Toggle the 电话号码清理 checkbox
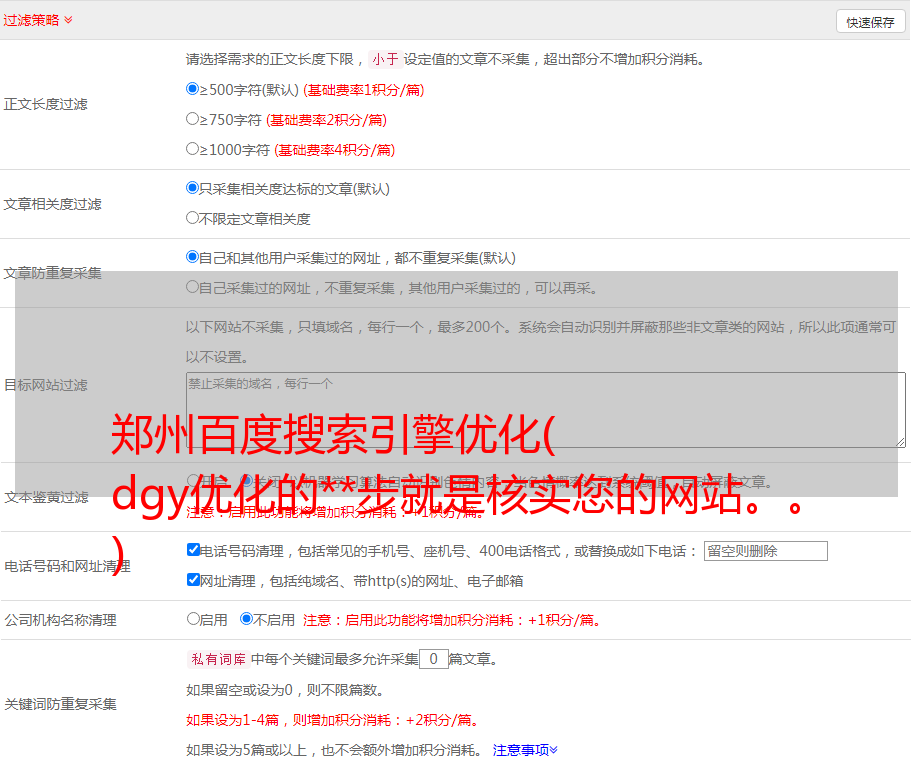This screenshot has width=912, height=768. (x=193, y=550)
